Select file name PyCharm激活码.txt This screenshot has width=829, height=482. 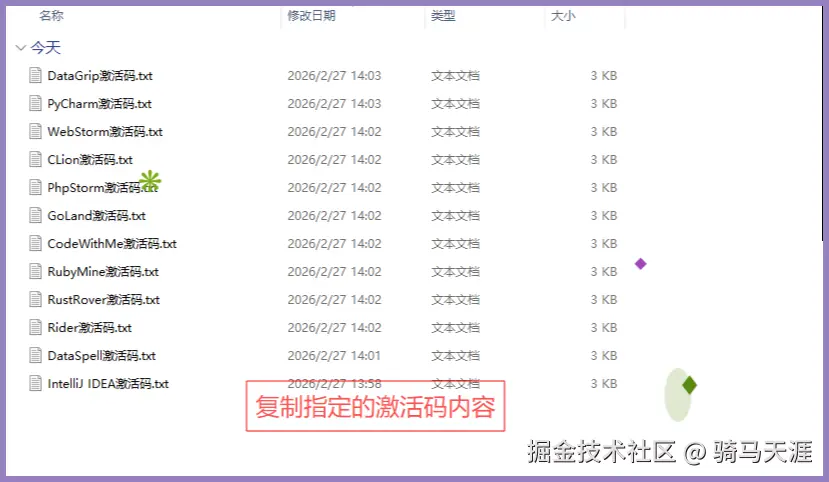99,104
